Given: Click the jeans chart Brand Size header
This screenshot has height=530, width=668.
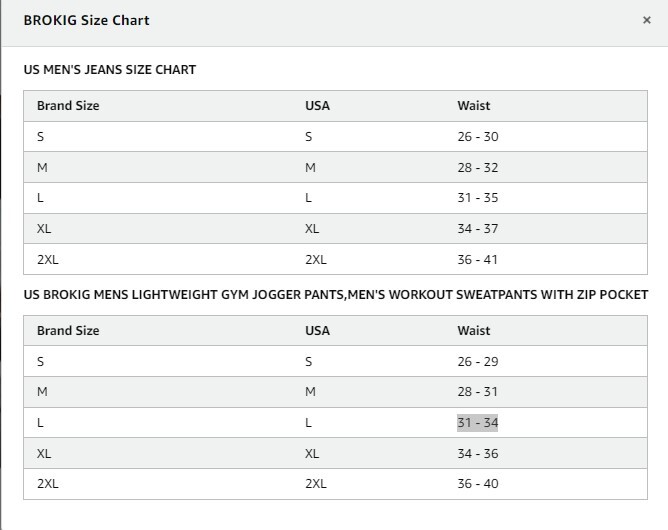Looking at the screenshot, I should coord(68,106).
